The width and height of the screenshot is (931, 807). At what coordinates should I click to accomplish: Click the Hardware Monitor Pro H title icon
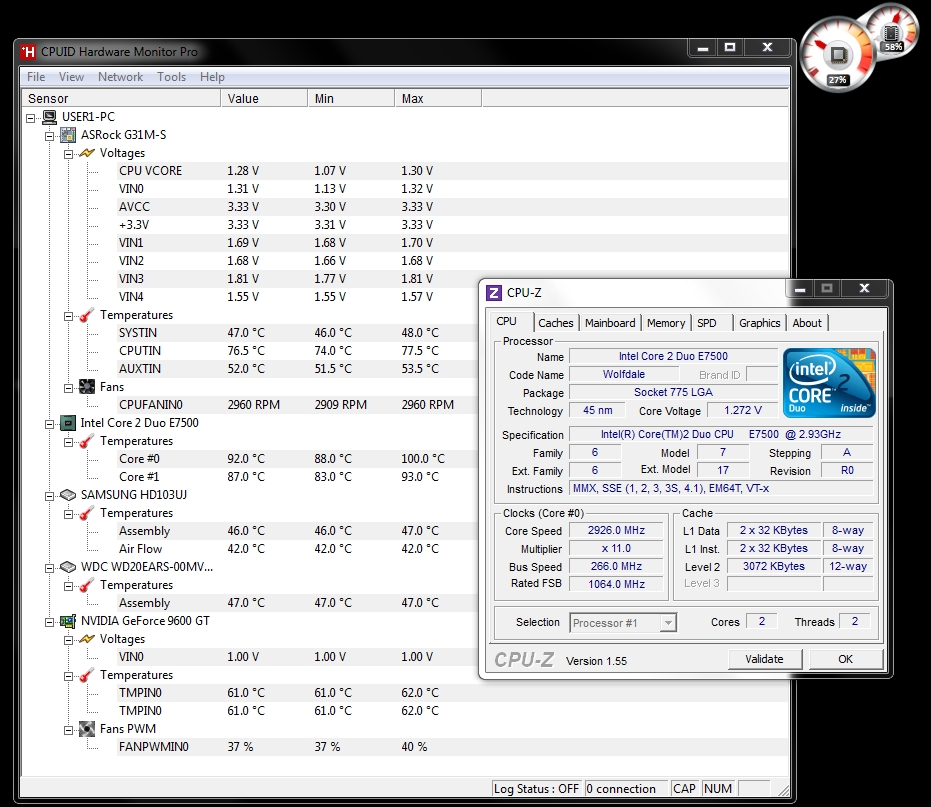point(28,52)
